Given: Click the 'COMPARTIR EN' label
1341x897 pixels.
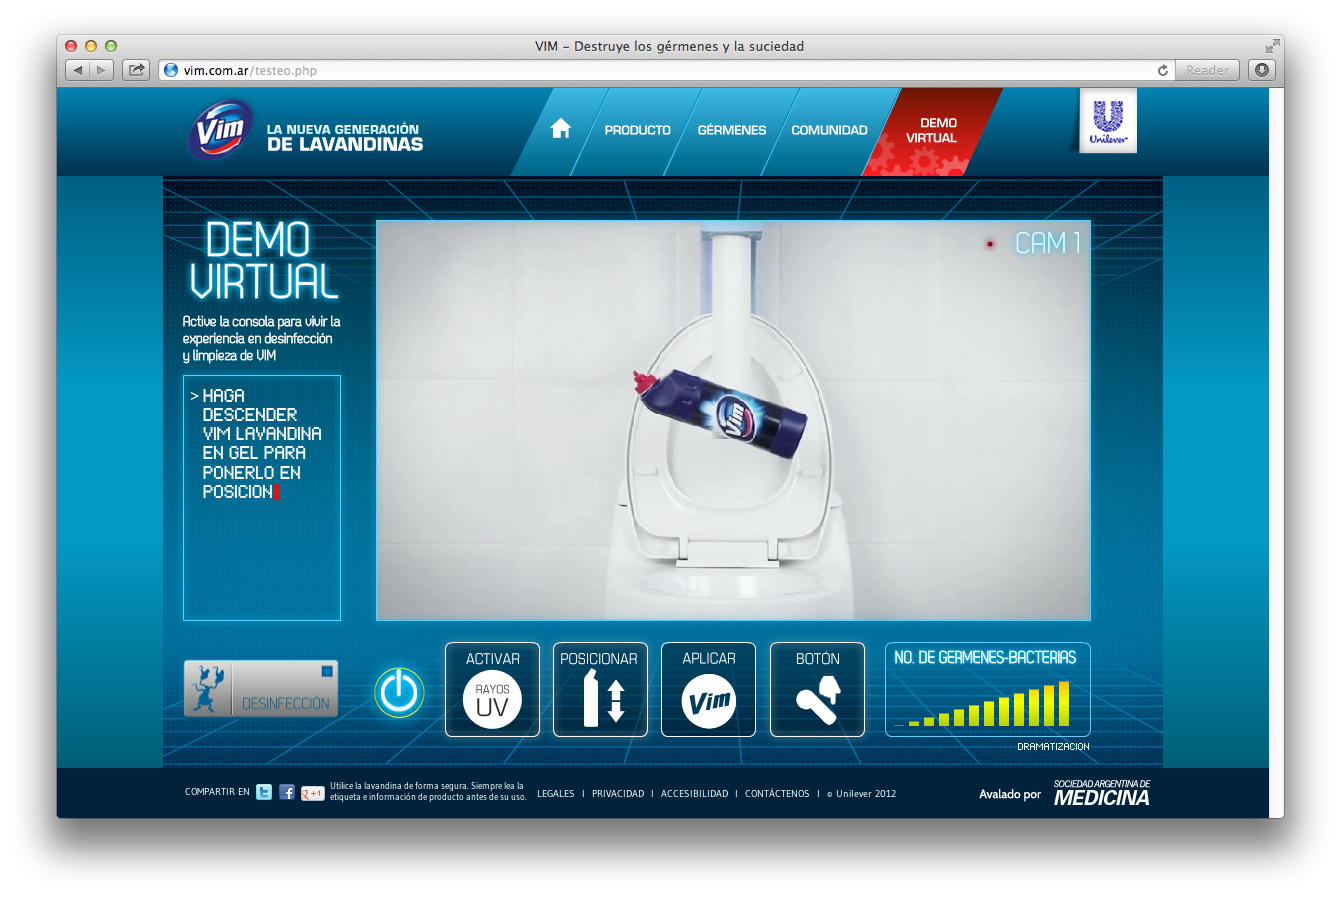Looking at the screenshot, I should (x=217, y=792).
